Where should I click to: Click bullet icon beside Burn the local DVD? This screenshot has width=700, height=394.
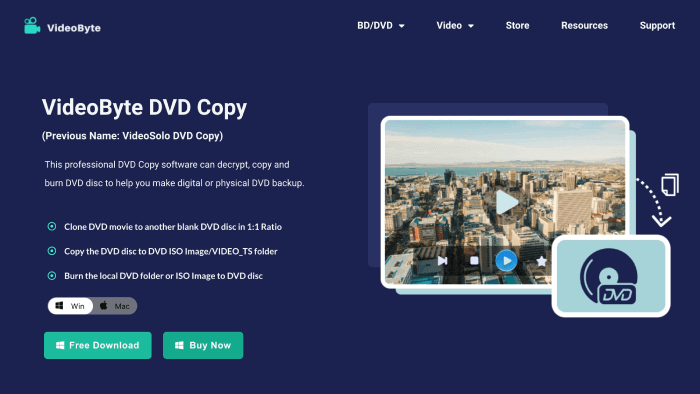[52, 276]
